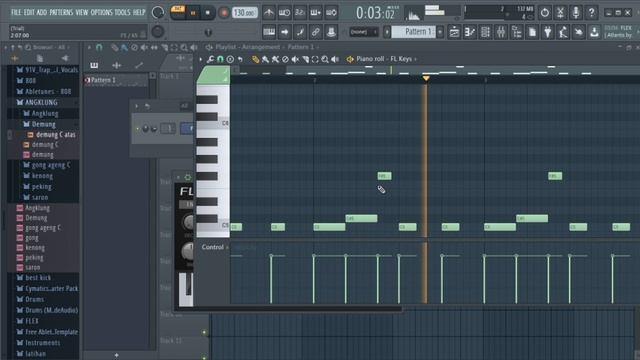Toggle the Piano roll snap magnet

220,59
